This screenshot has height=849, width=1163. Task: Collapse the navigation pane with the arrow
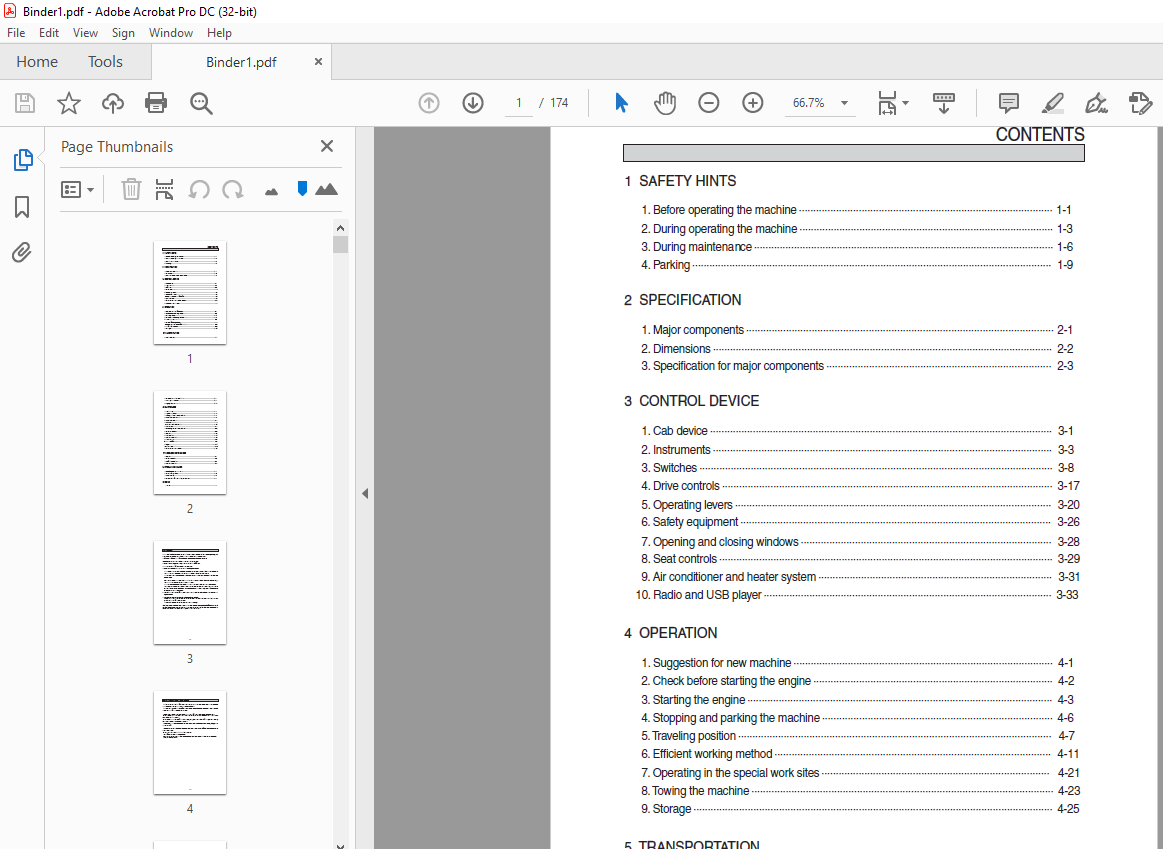(x=365, y=493)
